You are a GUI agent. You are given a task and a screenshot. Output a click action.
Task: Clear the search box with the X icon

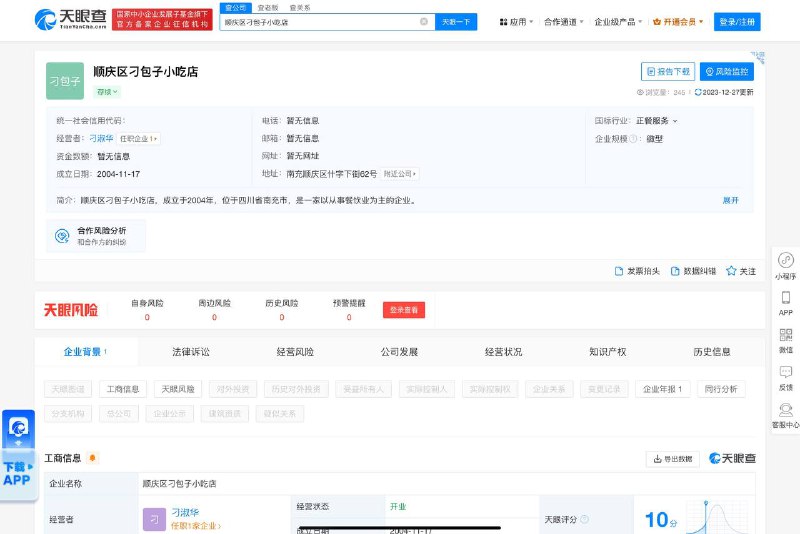[x=423, y=21]
